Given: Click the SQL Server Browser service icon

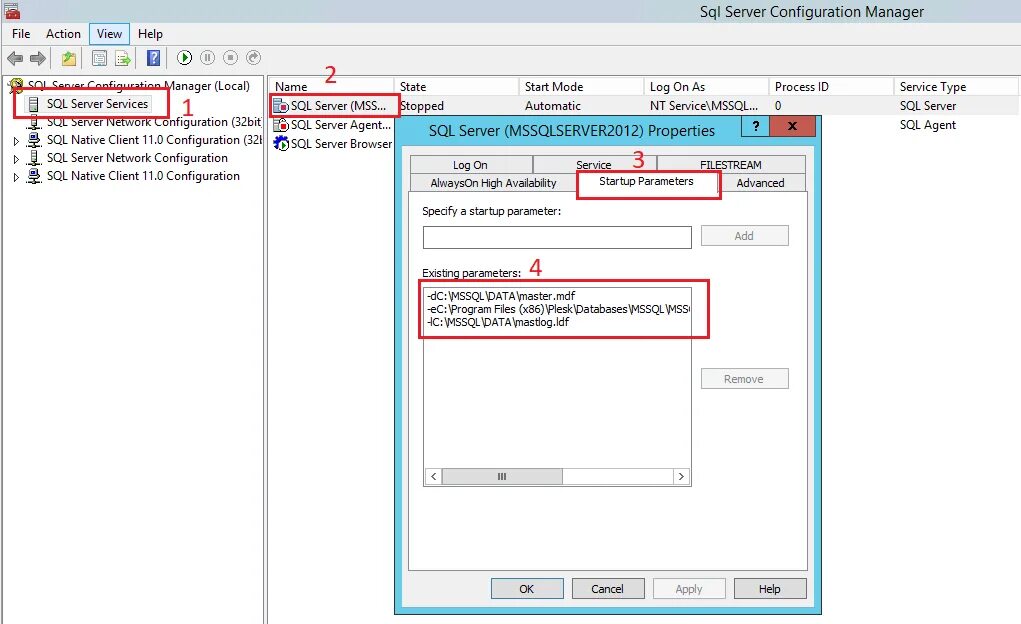Looking at the screenshot, I should [x=281, y=143].
